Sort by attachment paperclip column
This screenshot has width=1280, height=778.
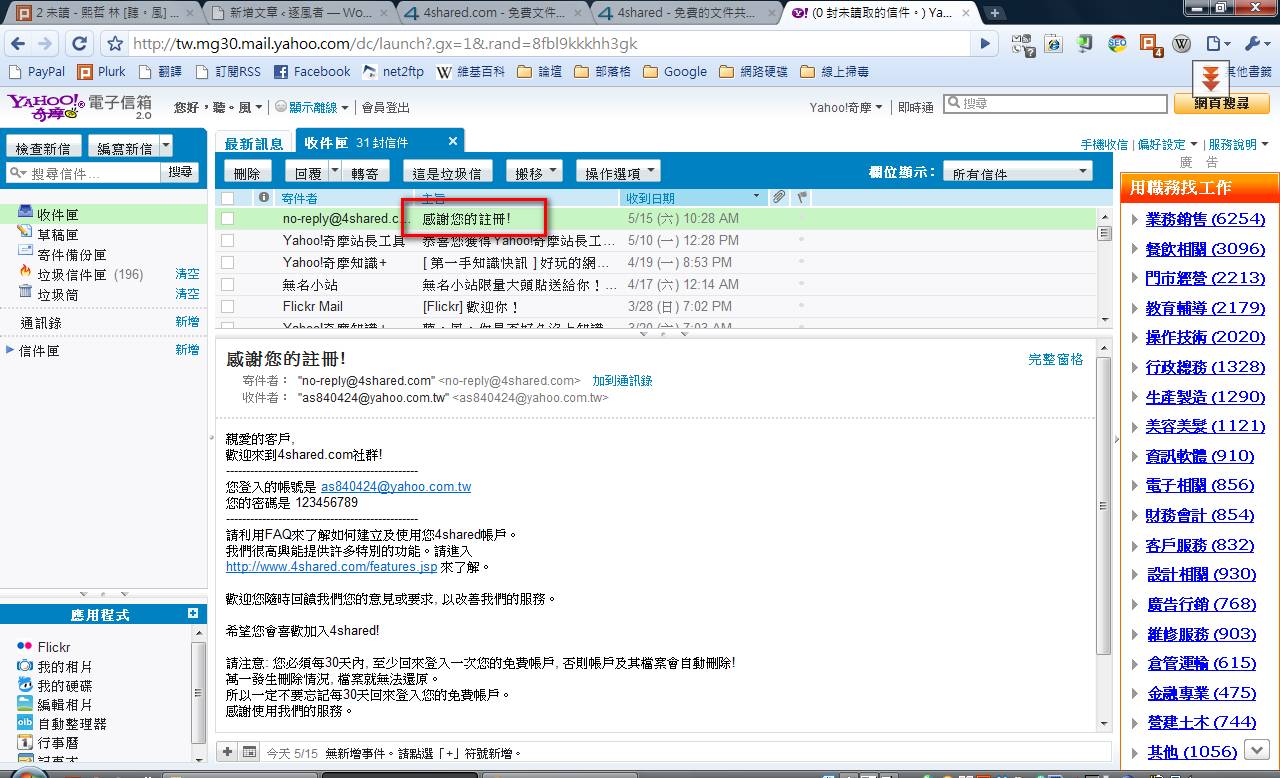point(779,197)
